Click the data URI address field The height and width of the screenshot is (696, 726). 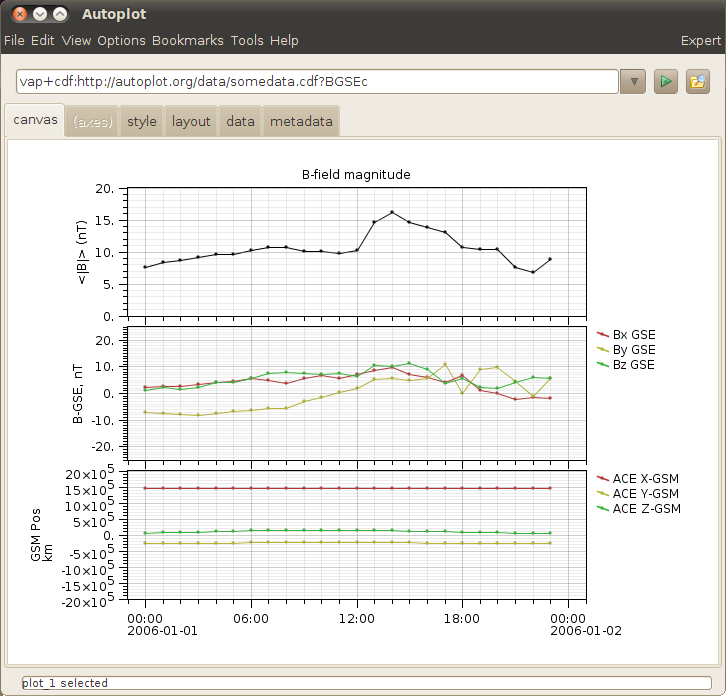(x=317, y=81)
